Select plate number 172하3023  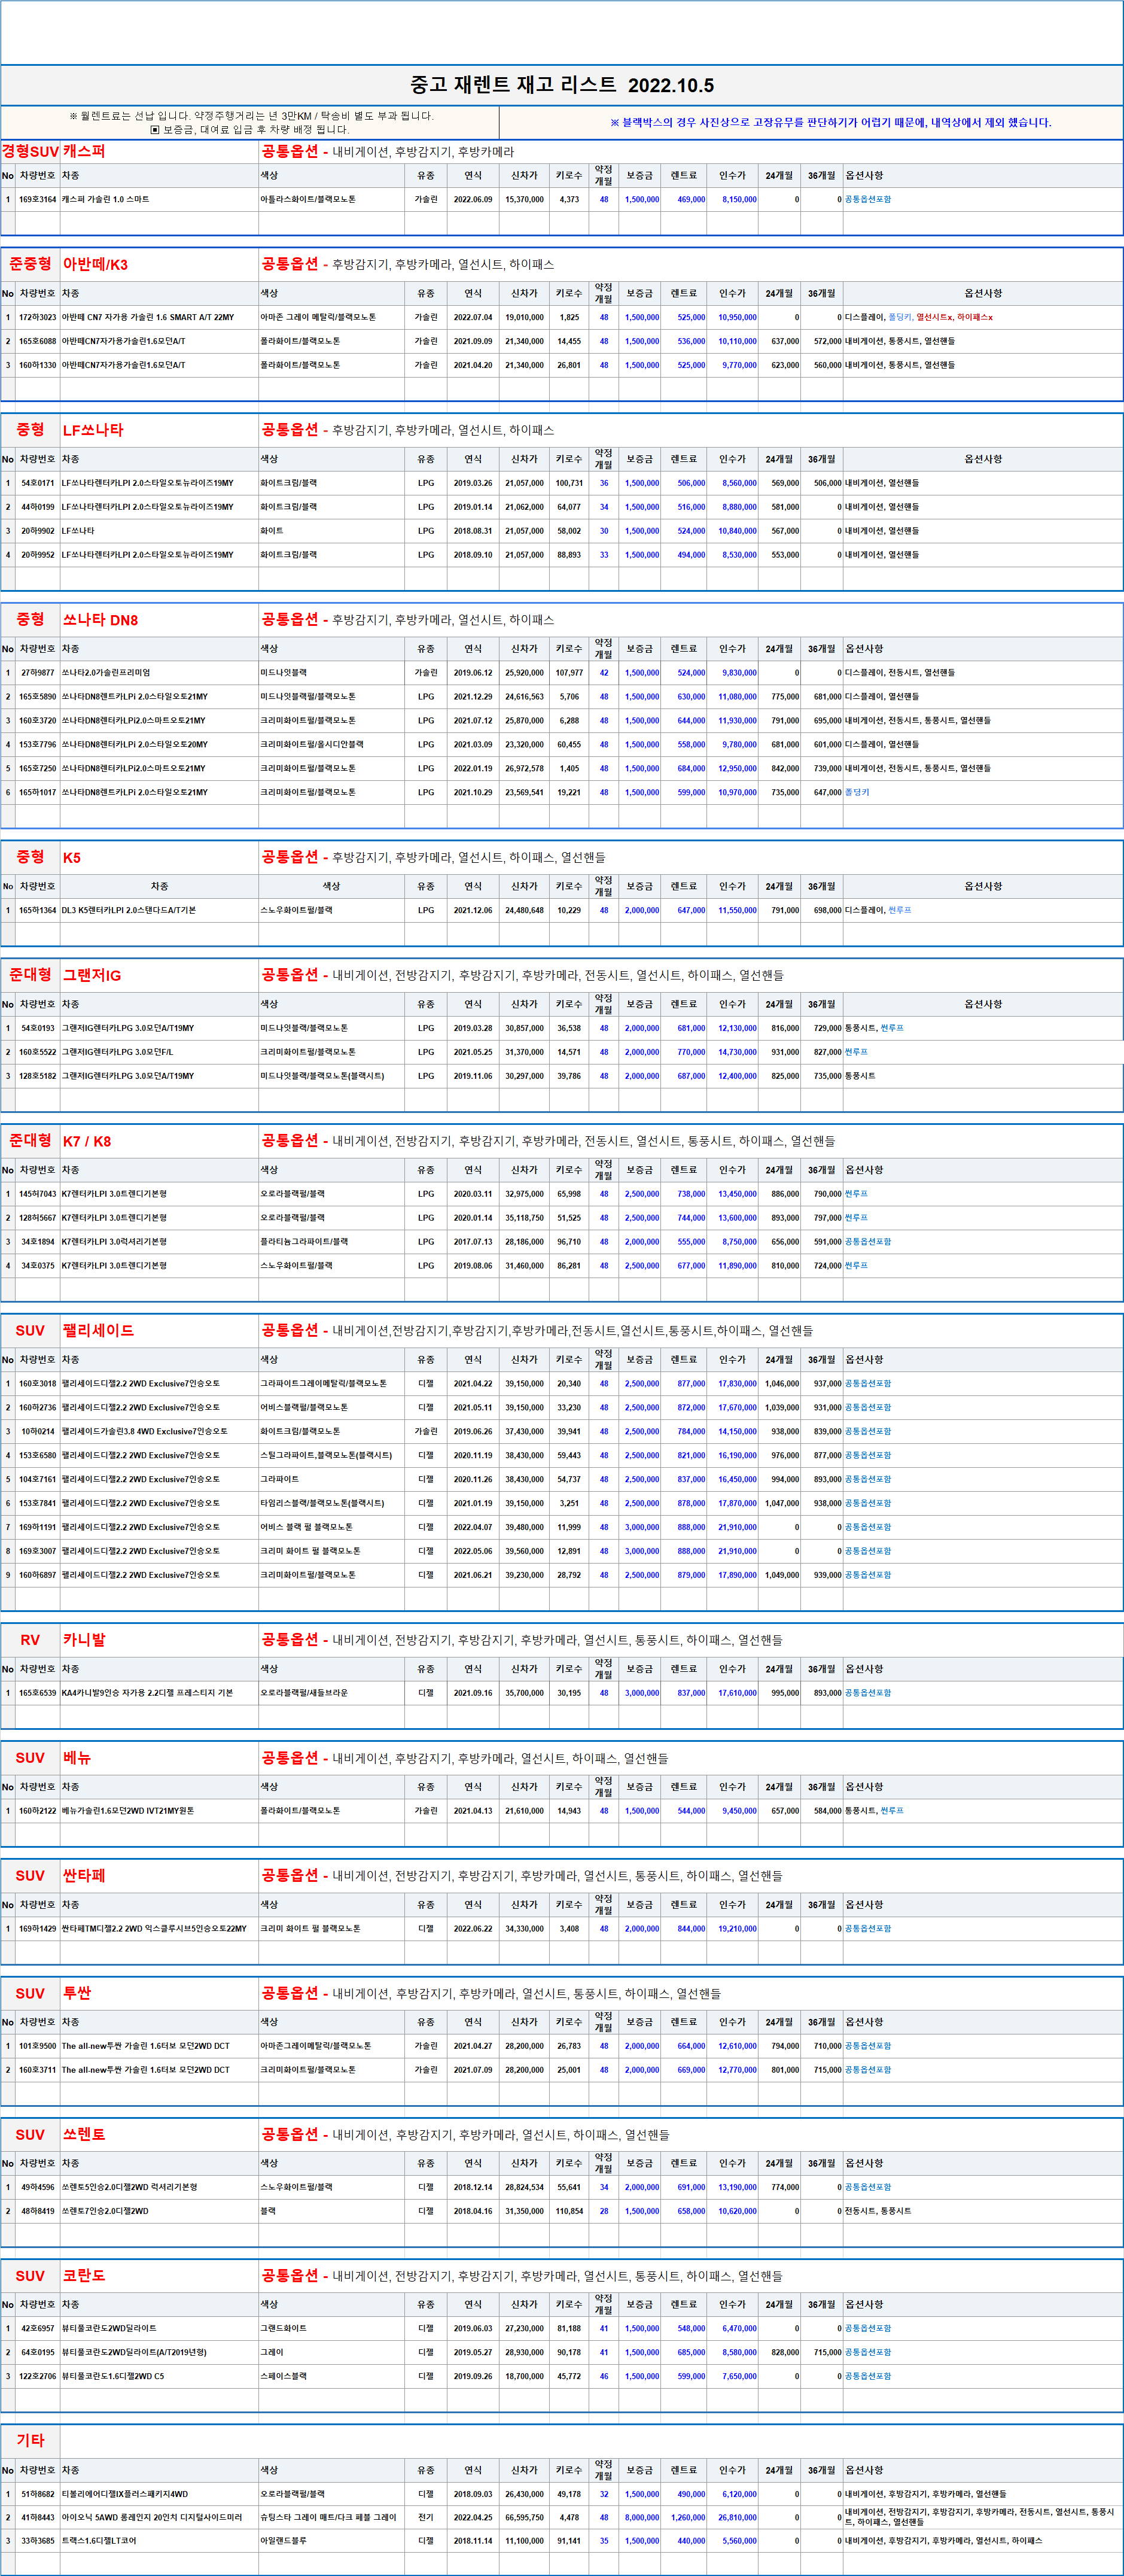(x=37, y=317)
